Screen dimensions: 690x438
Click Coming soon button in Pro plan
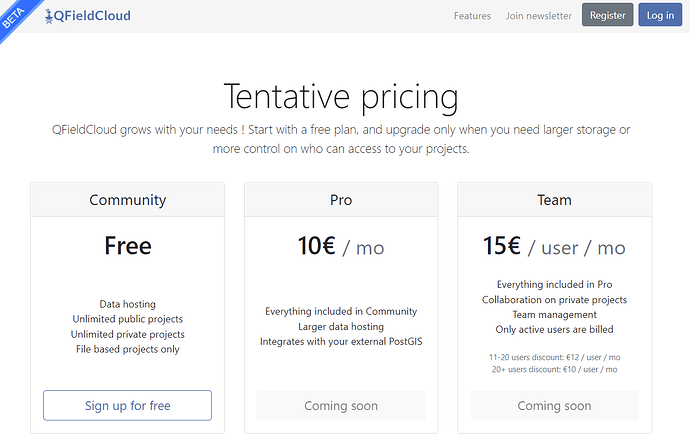coord(341,405)
